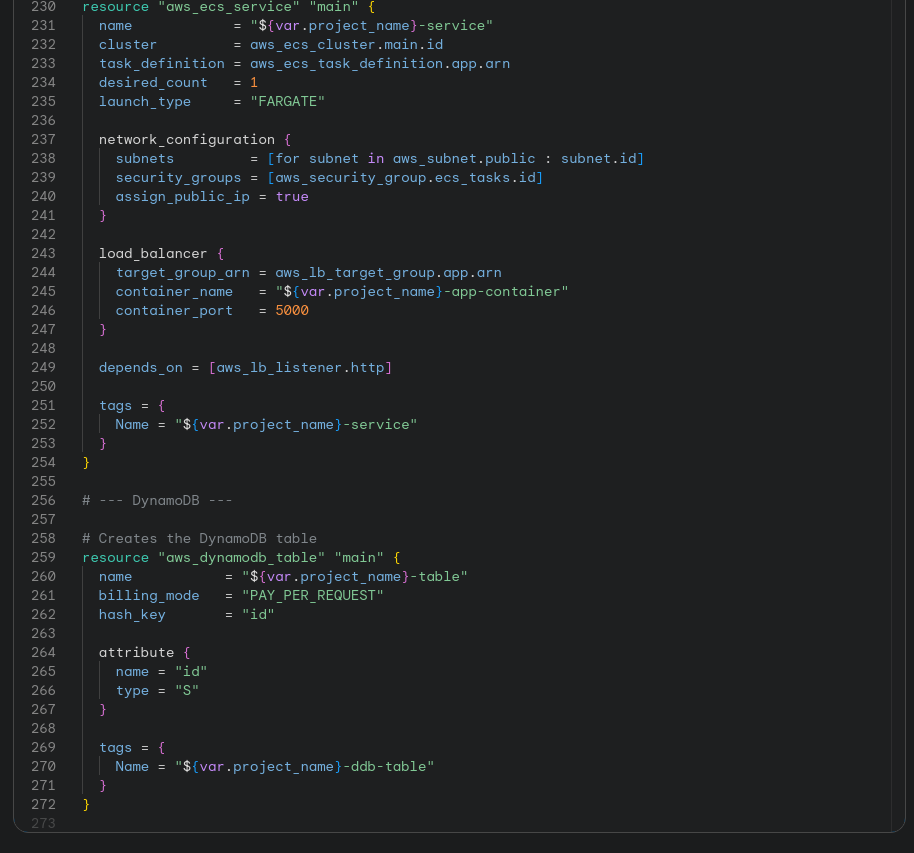The width and height of the screenshot is (914, 853).
Task: Click the hash_key value "id"
Action: pos(258,614)
